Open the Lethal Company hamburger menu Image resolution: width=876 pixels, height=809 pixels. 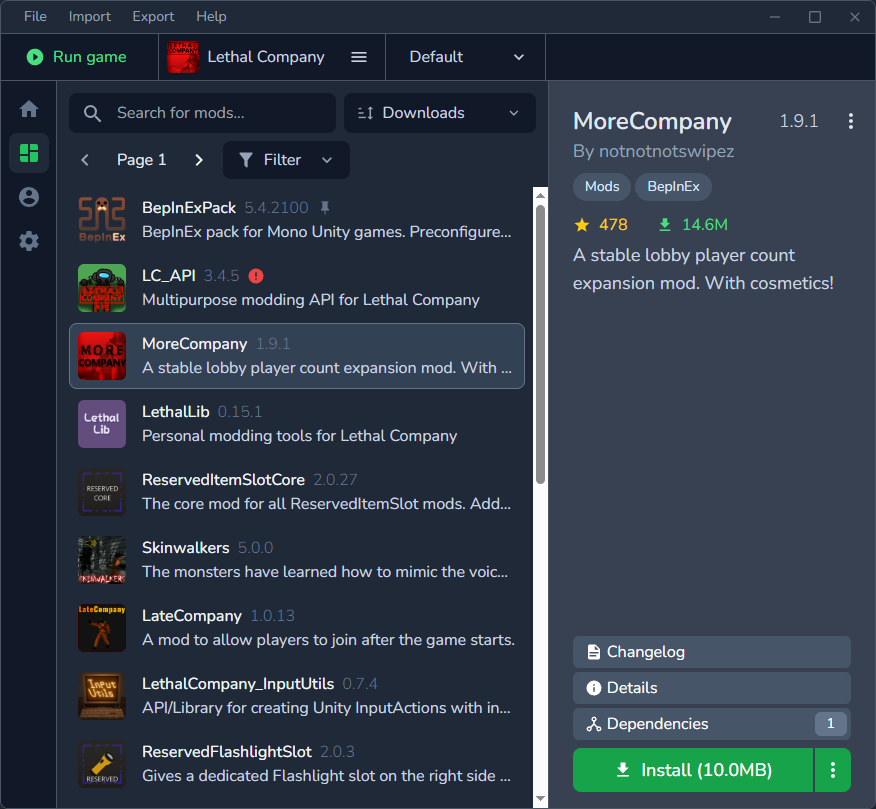coord(359,57)
